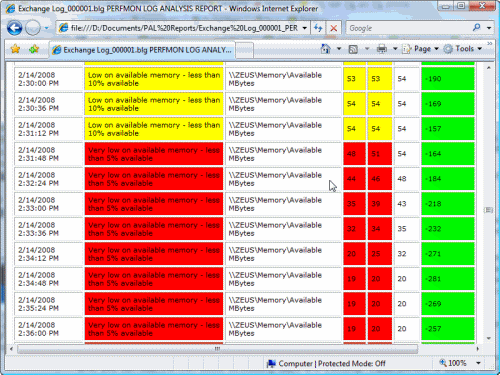Click the file address URL field

click(184, 28)
